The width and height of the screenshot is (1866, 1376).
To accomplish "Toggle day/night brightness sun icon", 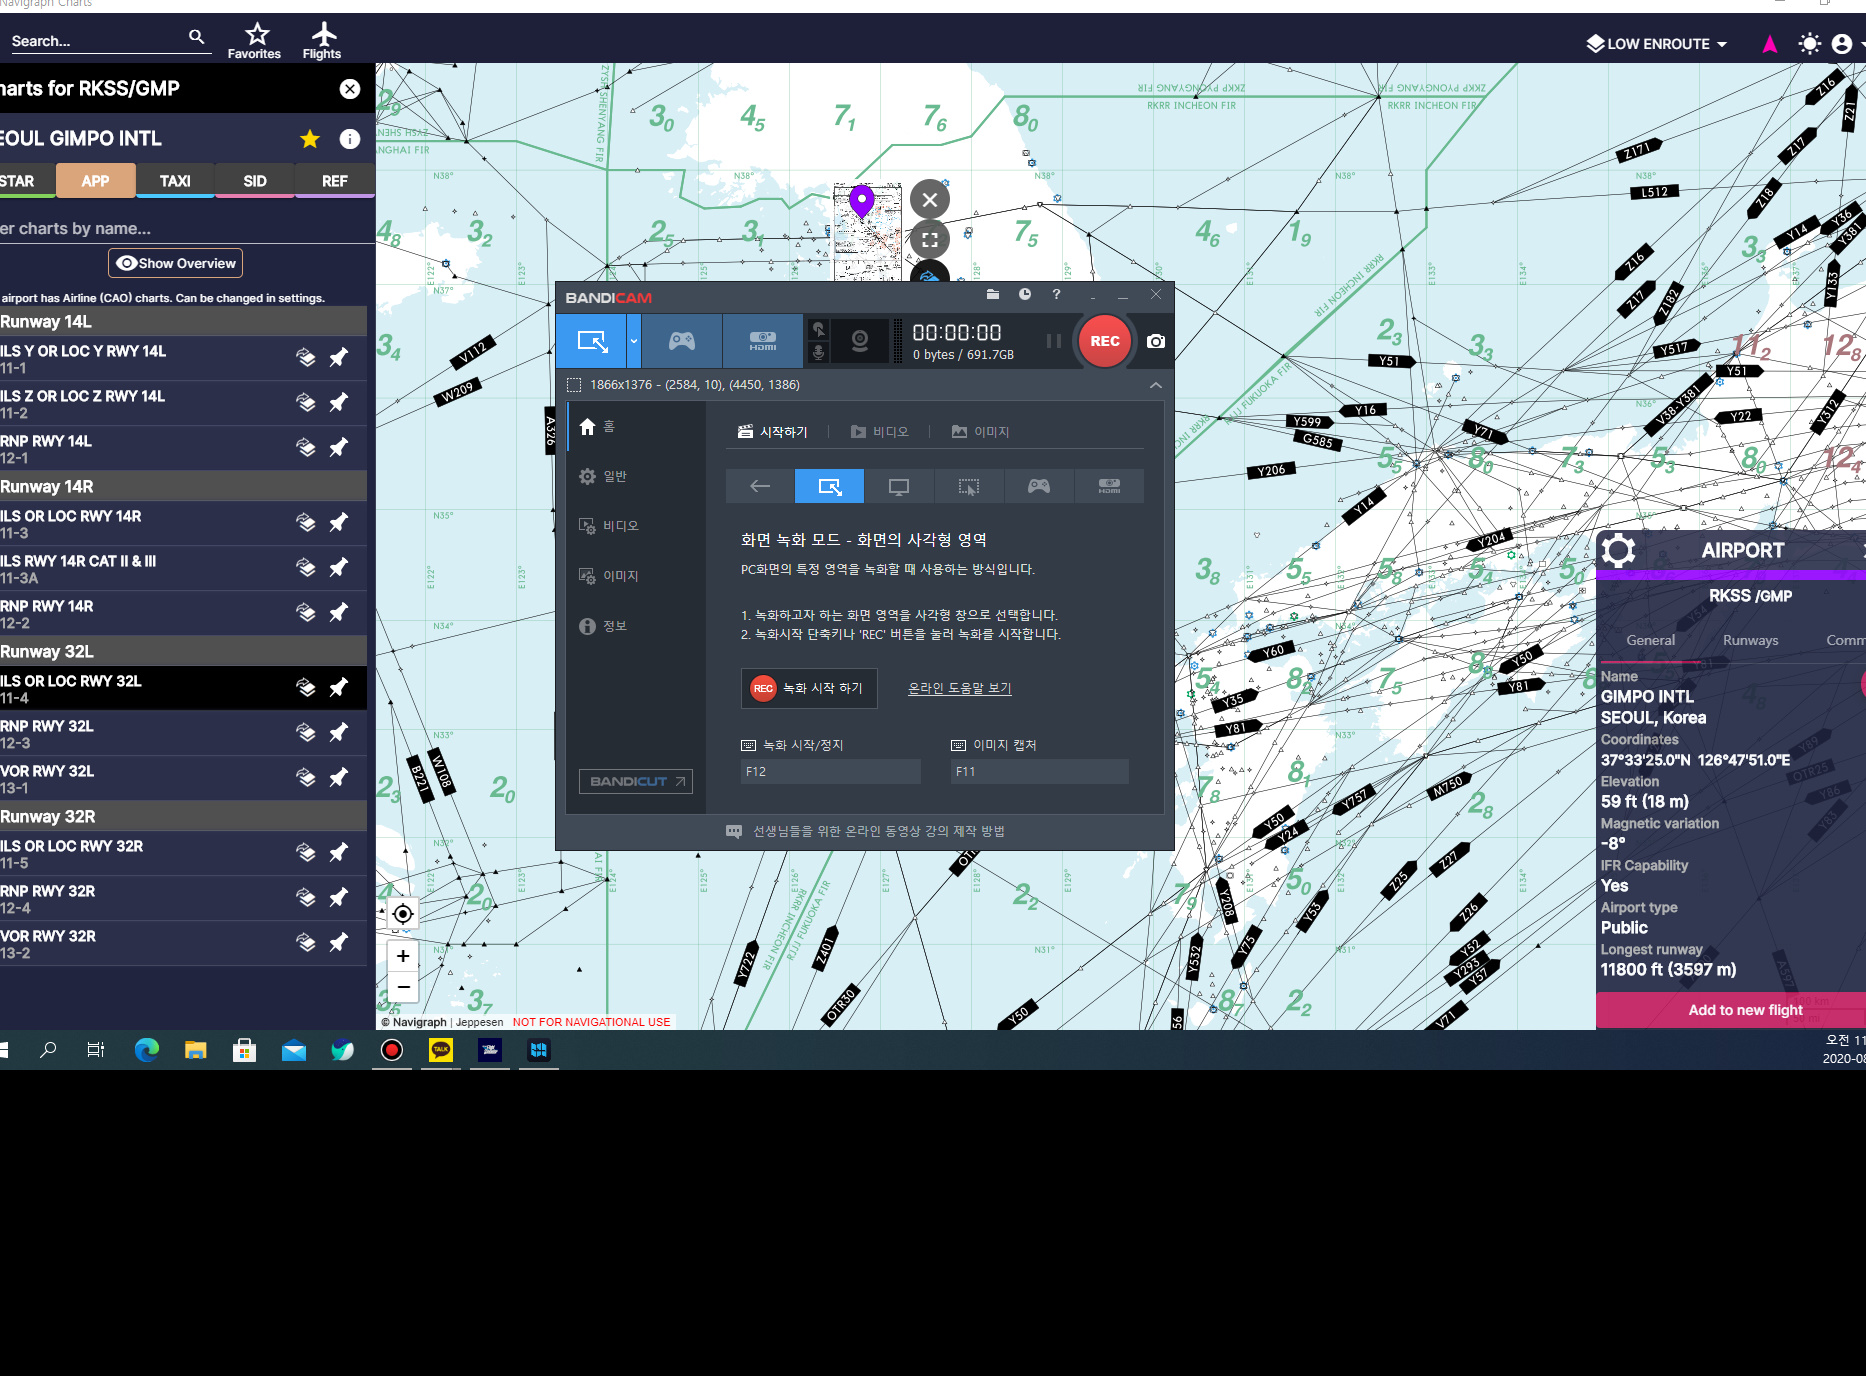I will point(1809,44).
